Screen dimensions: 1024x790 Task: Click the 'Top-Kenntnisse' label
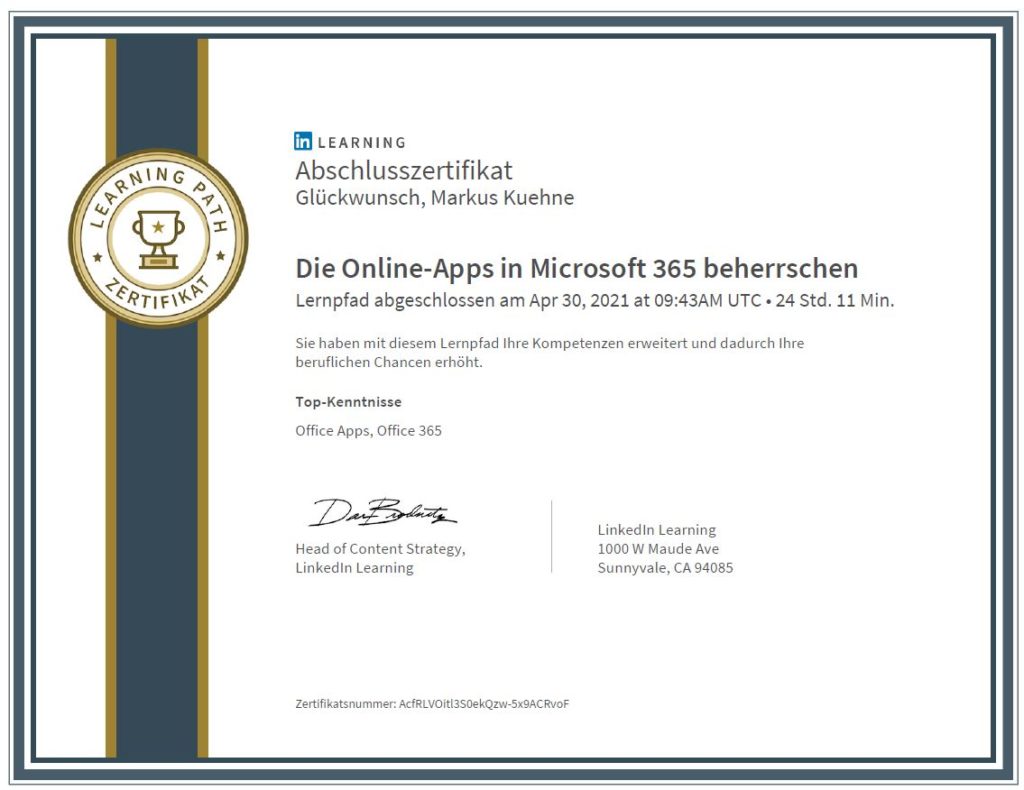[x=348, y=402]
